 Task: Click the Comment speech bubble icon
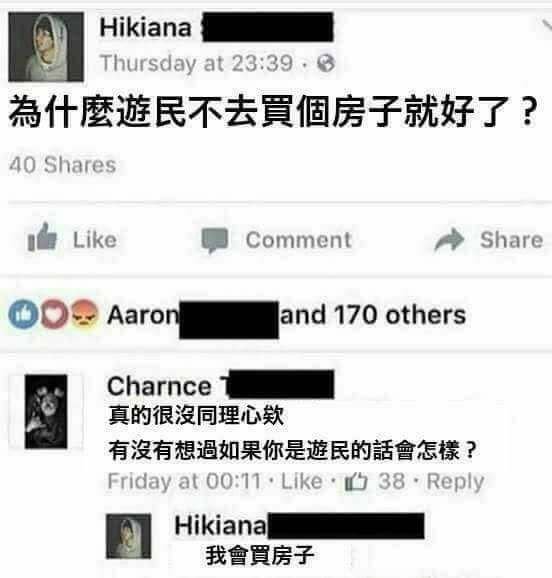215,240
